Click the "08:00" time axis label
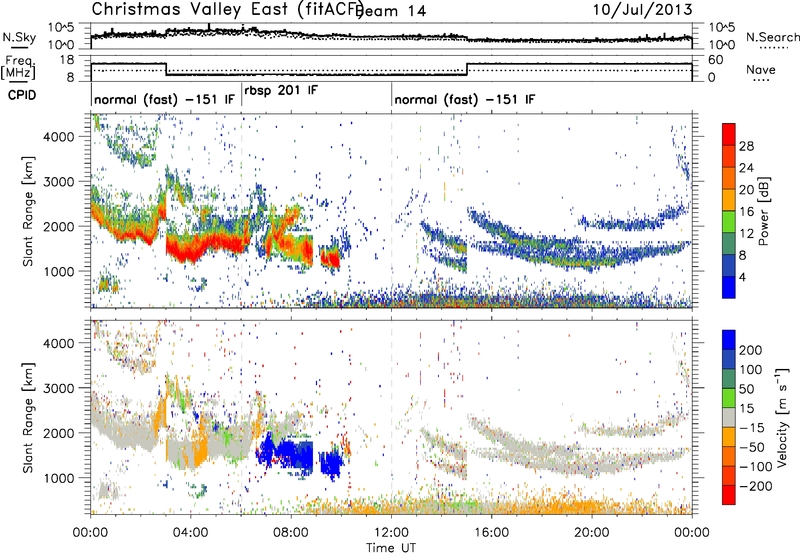The width and height of the screenshot is (800, 554). point(291,533)
